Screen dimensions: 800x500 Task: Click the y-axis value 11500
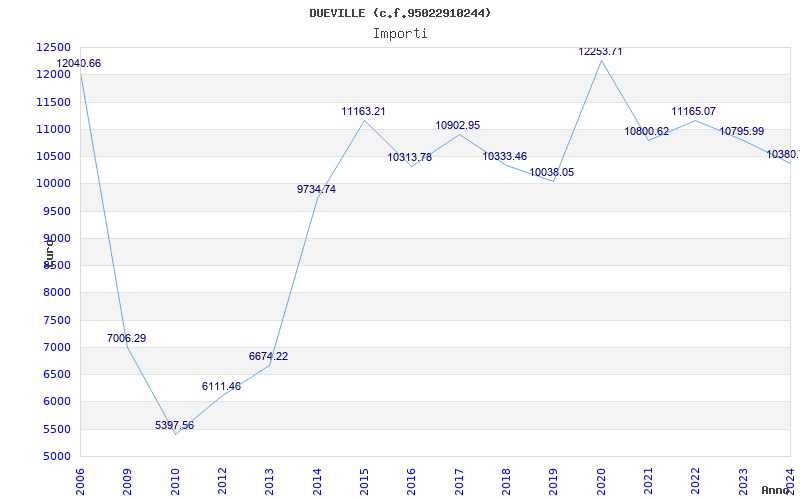(53, 102)
